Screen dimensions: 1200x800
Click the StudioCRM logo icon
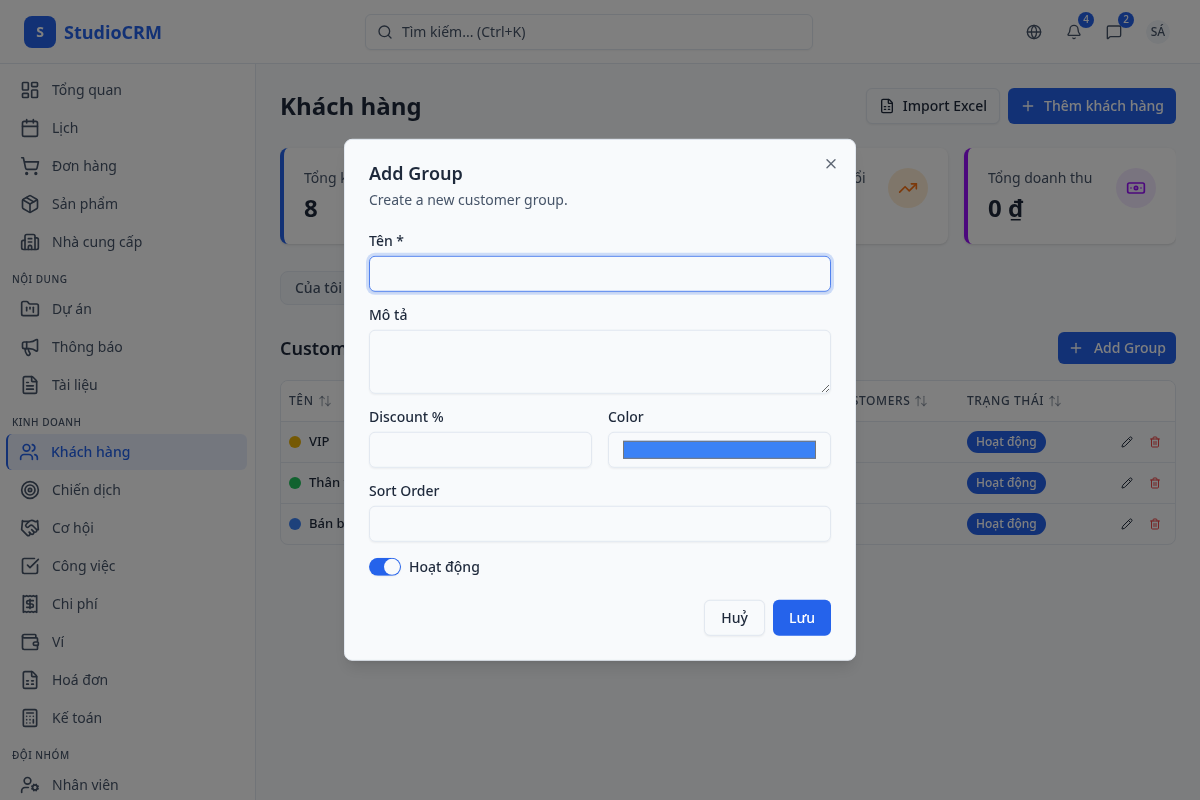click(x=40, y=32)
